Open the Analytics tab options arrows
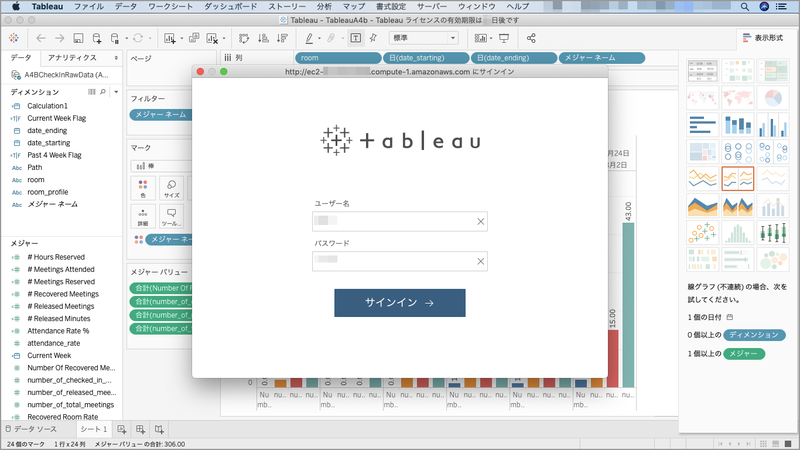This screenshot has height=450, width=800. (116, 58)
